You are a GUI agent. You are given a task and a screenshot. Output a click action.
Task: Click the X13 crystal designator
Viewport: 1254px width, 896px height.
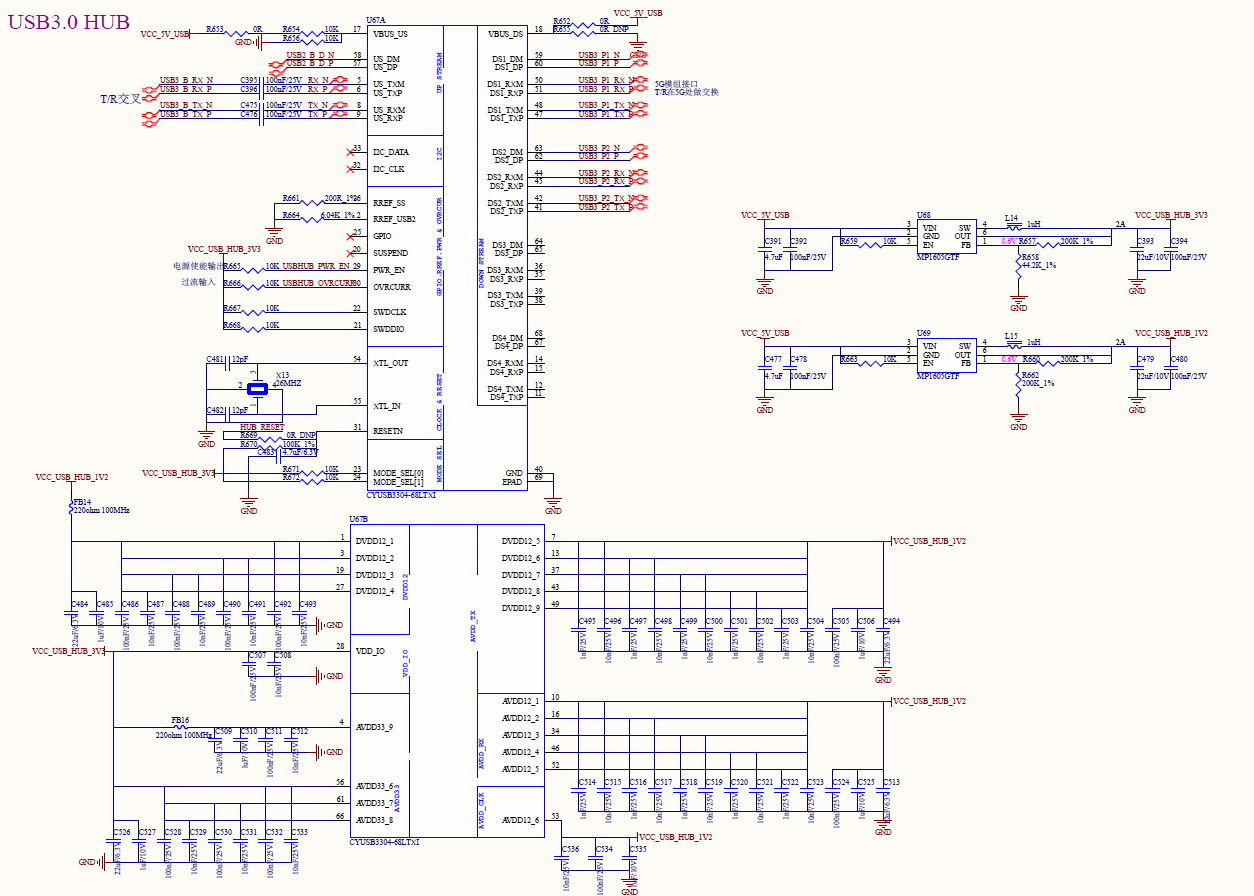pyautogui.click(x=283, y=374)
